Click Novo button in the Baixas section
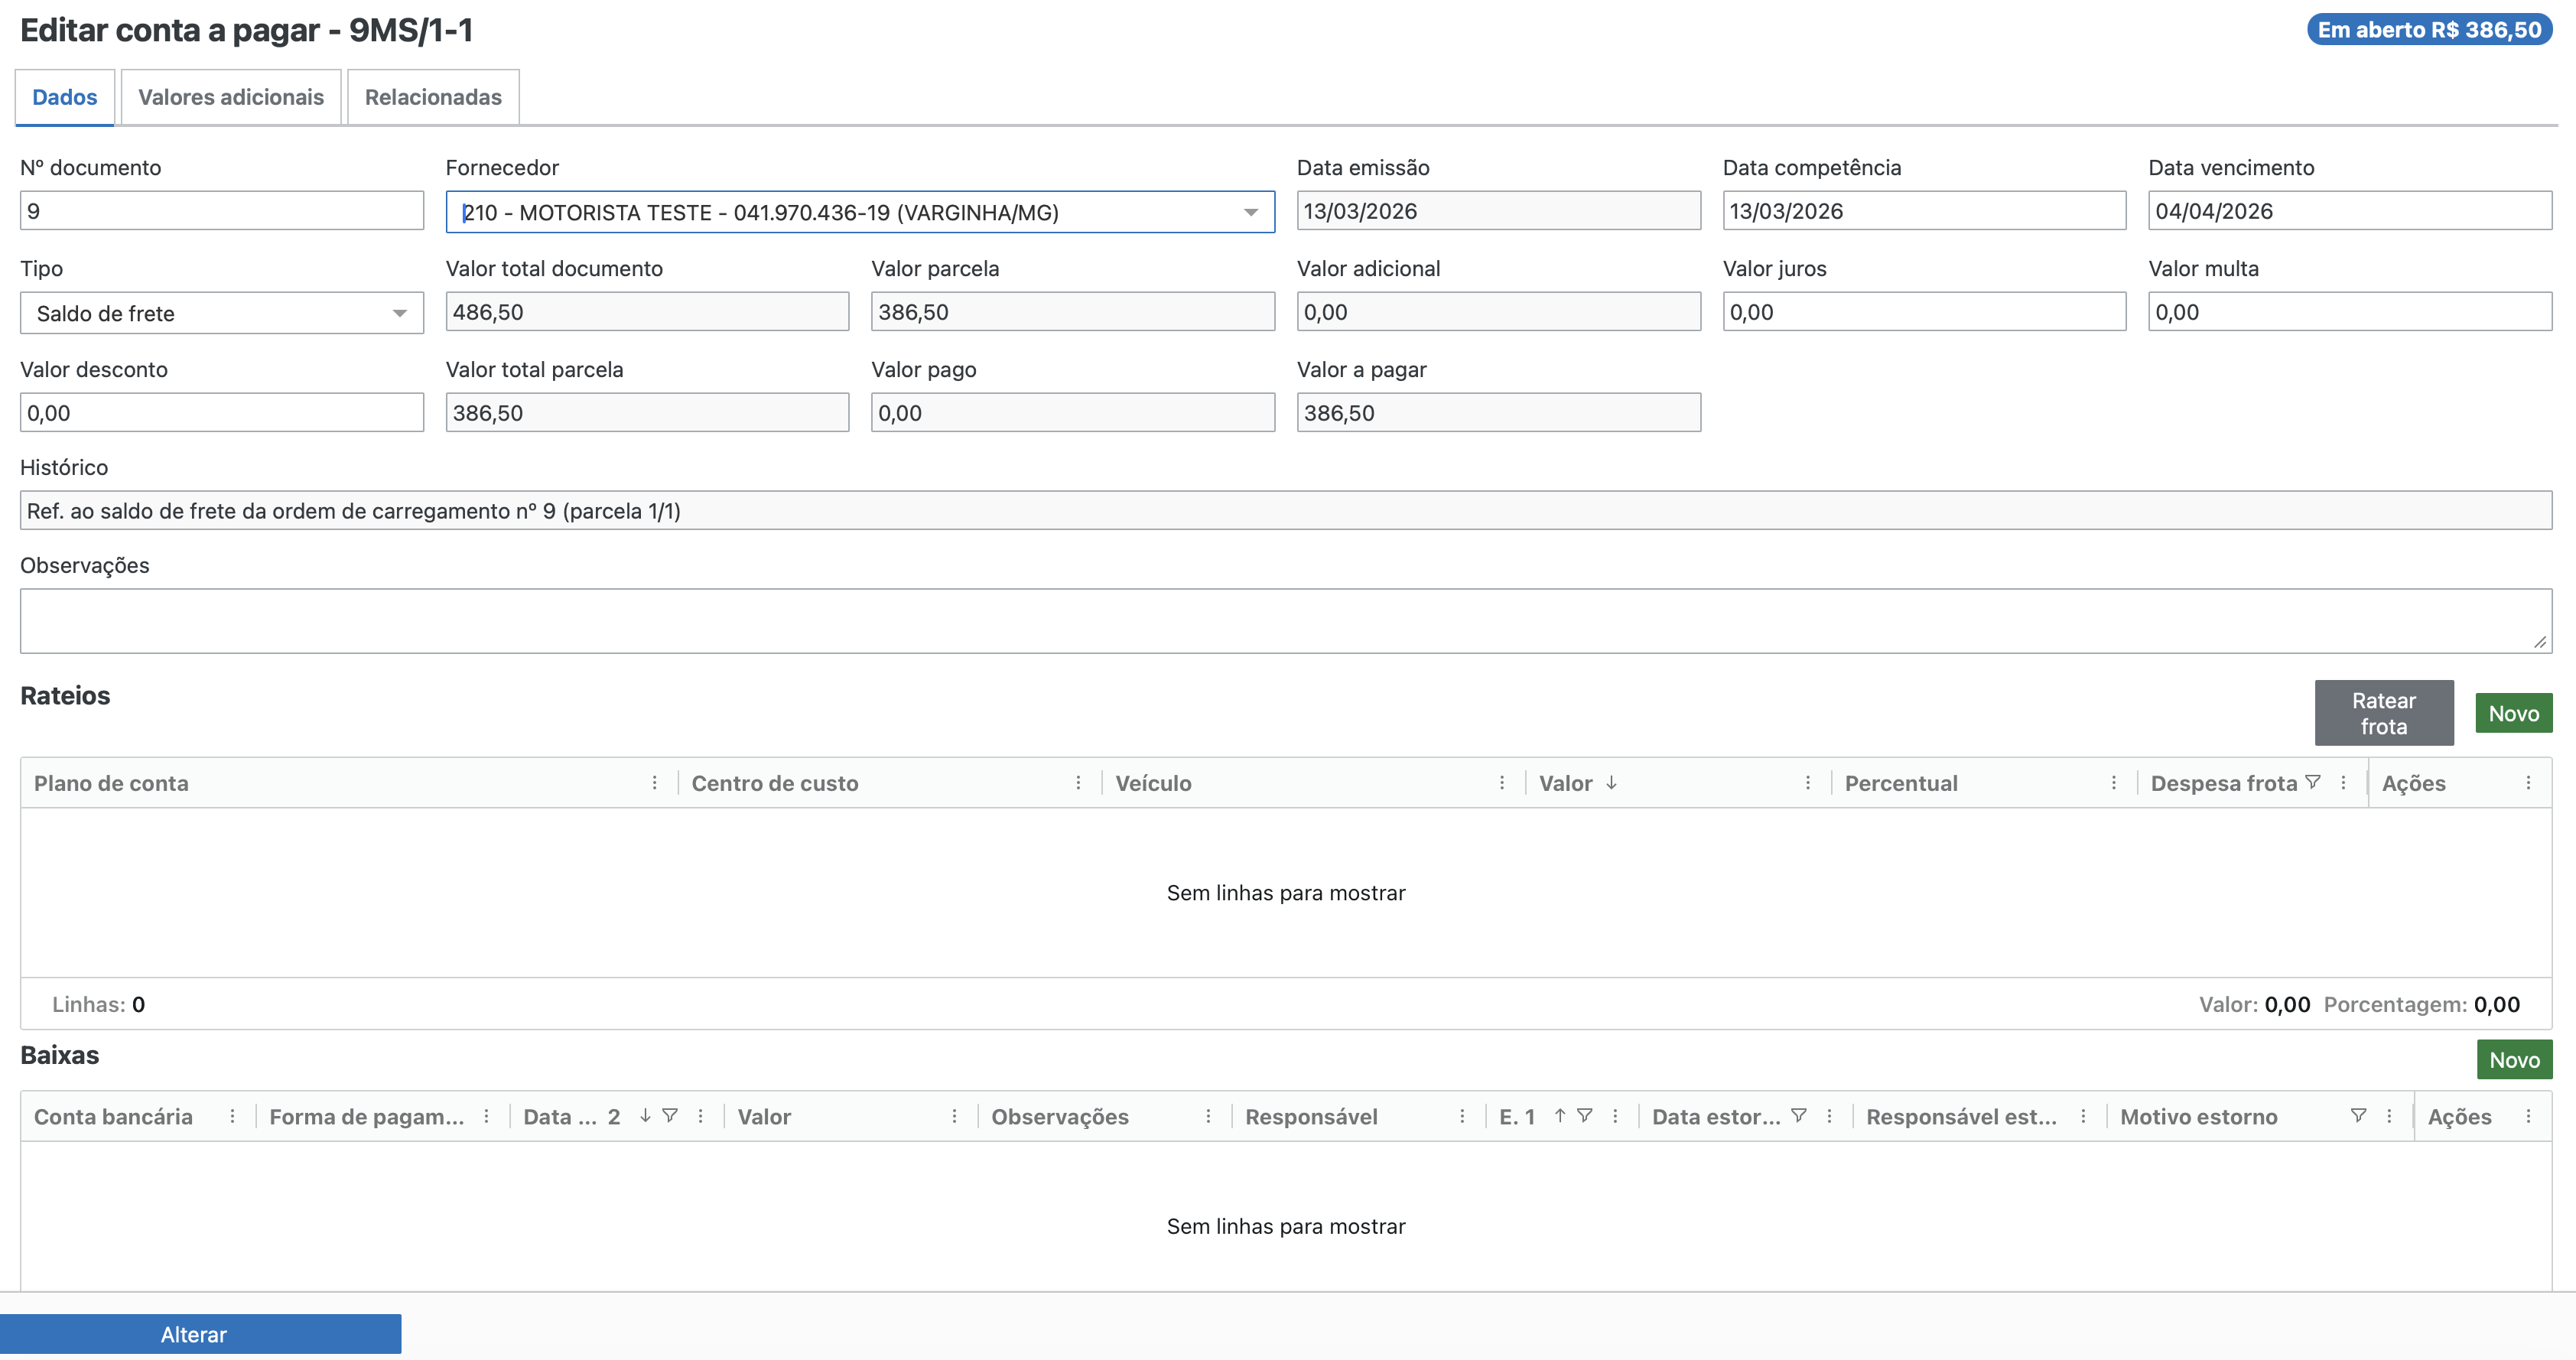Viewport: 2576px width, 1360px height. click(2513, 1060)
